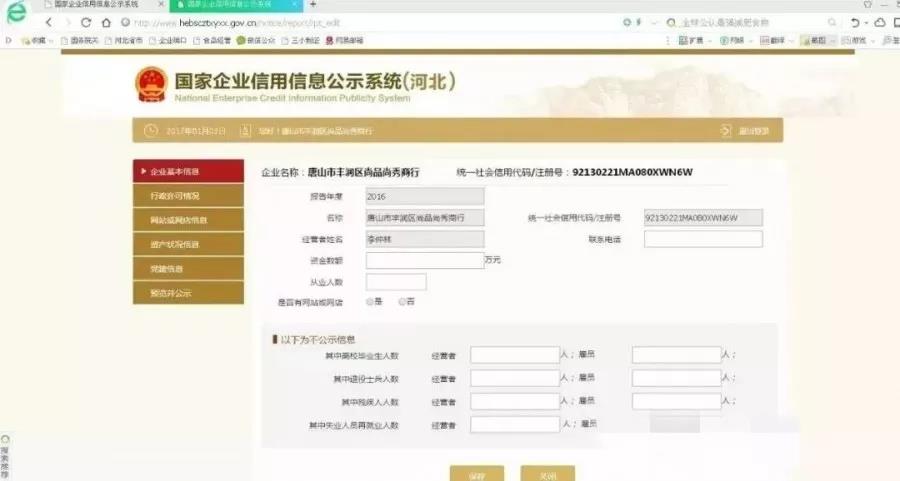The image size is (900, 481).
Task: Click the hebscztxyxx.gov.cn address bar
Action: [x=367, y=23]
